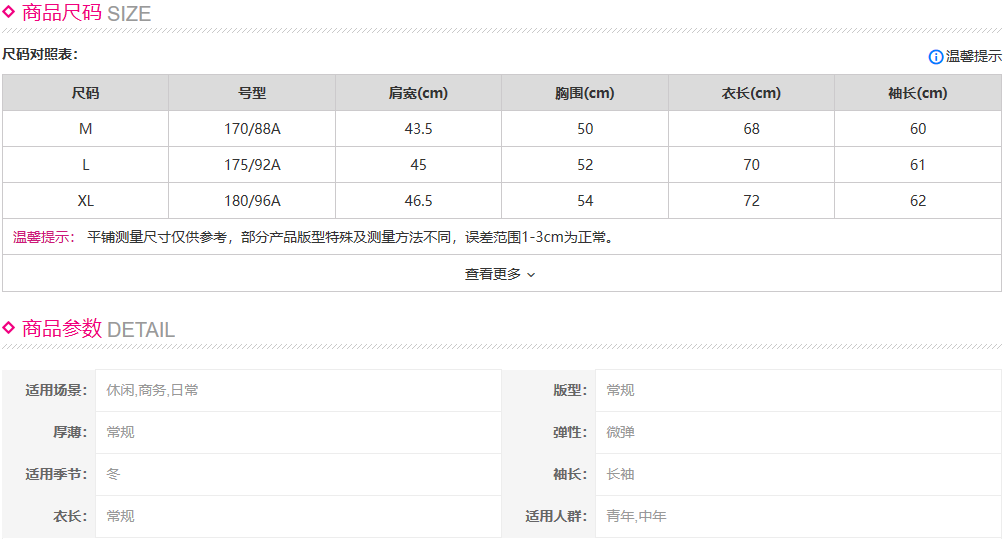Expand the 查看更多 section
1003x539 pixels.
493,274
